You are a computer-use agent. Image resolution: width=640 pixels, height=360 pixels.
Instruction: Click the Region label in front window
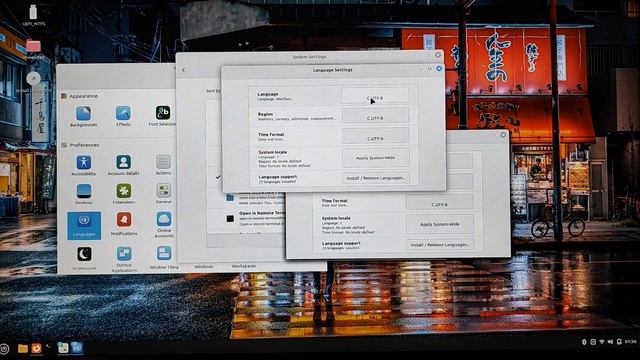[x=265, y=114]
